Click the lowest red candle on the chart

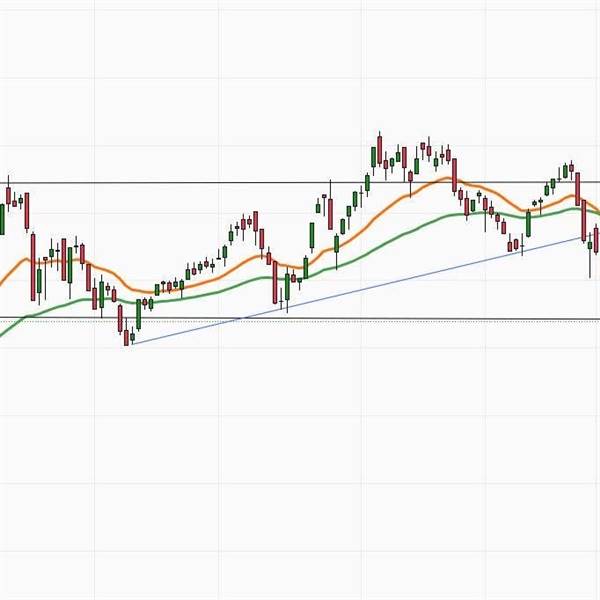point(128,337)
